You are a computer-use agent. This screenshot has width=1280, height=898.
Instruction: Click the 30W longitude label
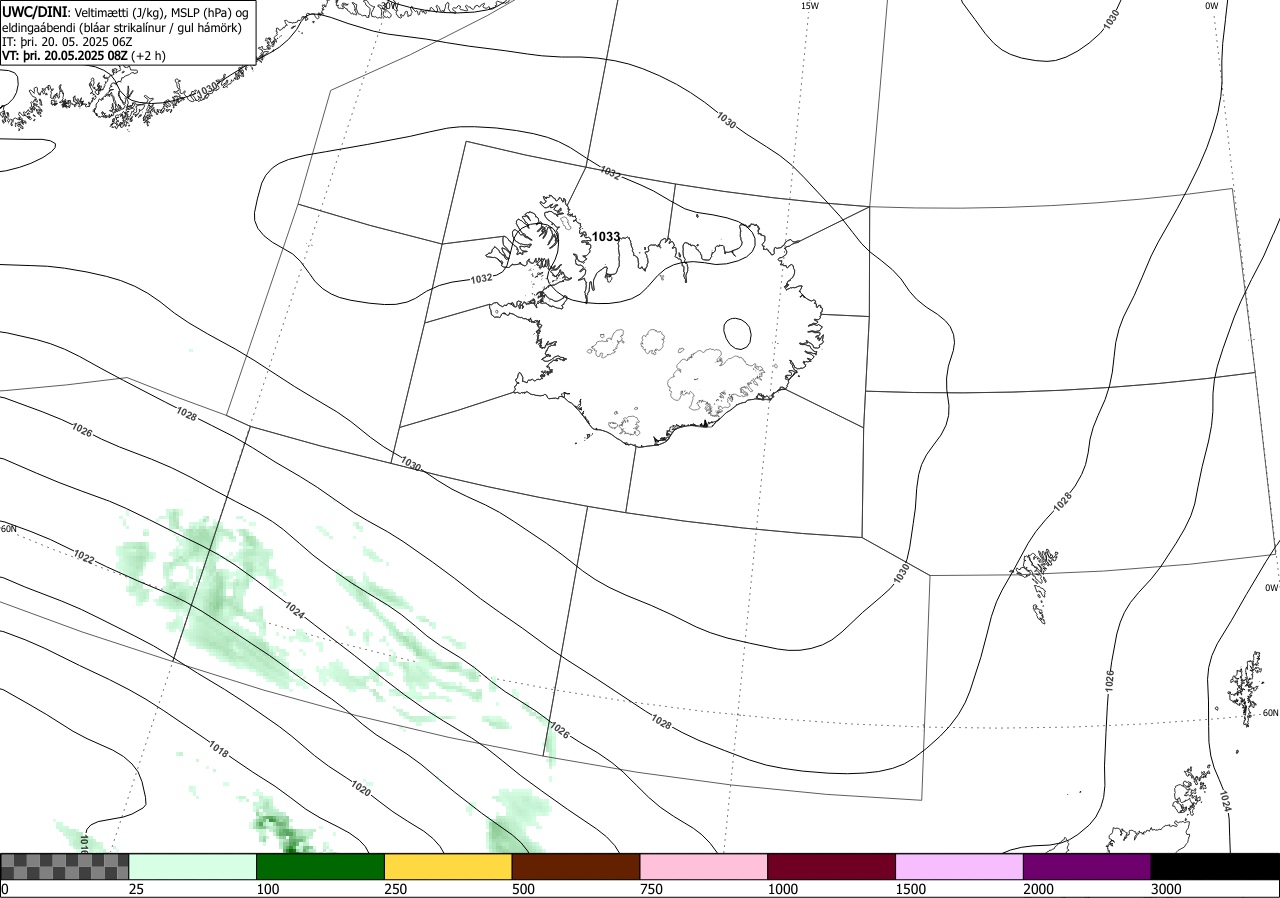point(390,6)
